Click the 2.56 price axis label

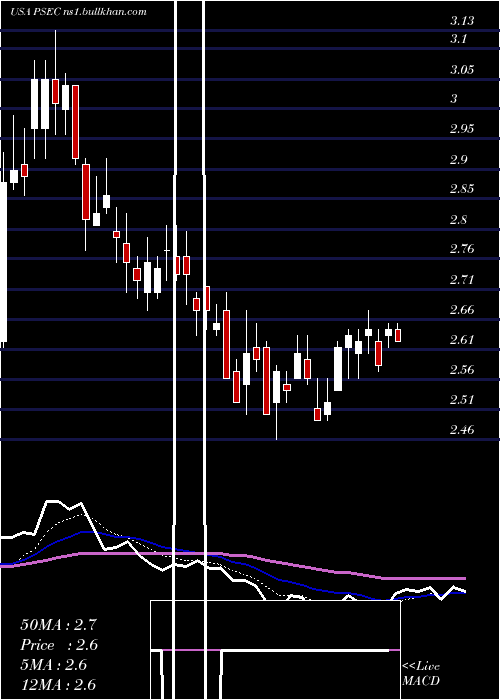click(x=462, y=370)
